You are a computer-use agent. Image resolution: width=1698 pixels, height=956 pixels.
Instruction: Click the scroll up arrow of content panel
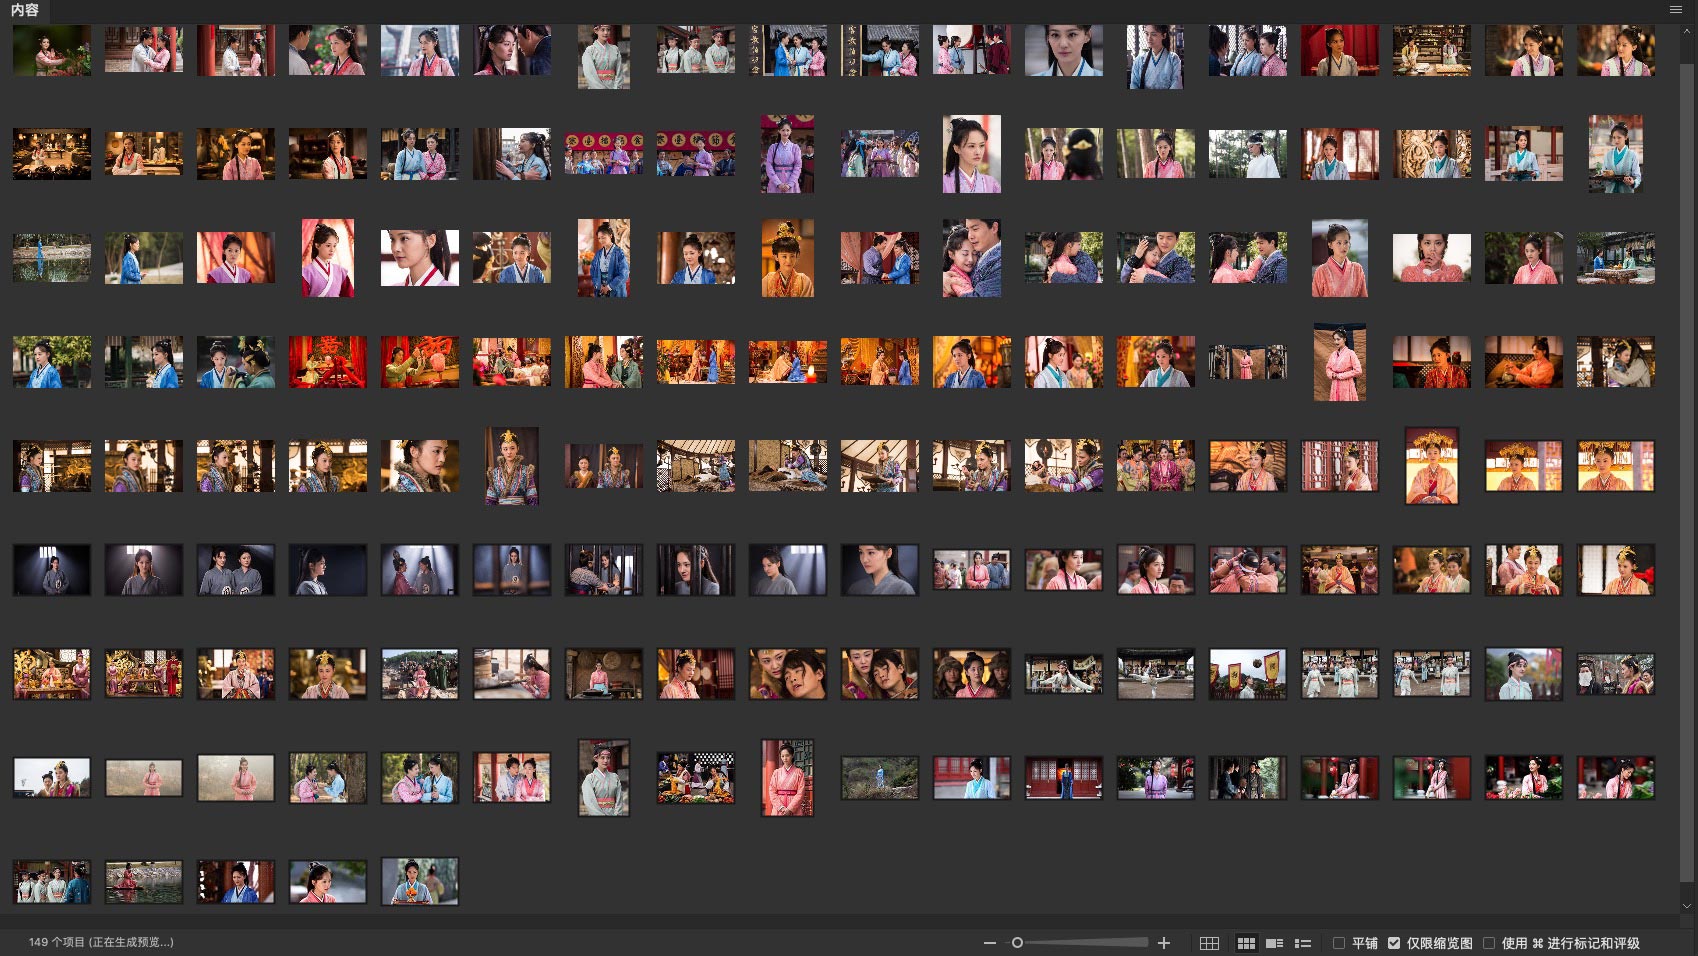[x=1687, y=32]
